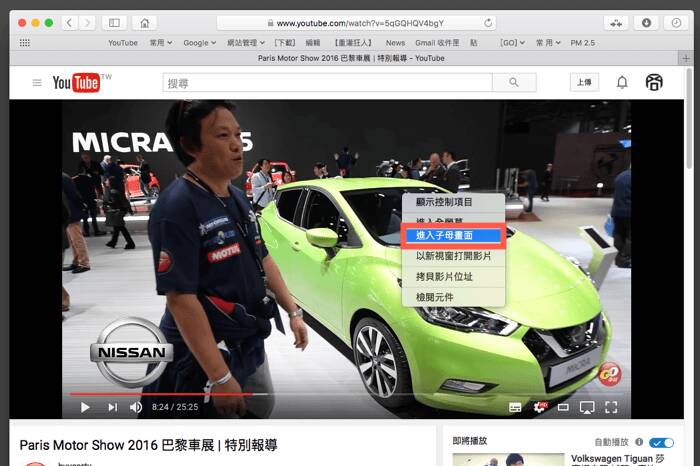
Task: Open the Gmail 收件匣 bookmark
Action: [437, 43]
